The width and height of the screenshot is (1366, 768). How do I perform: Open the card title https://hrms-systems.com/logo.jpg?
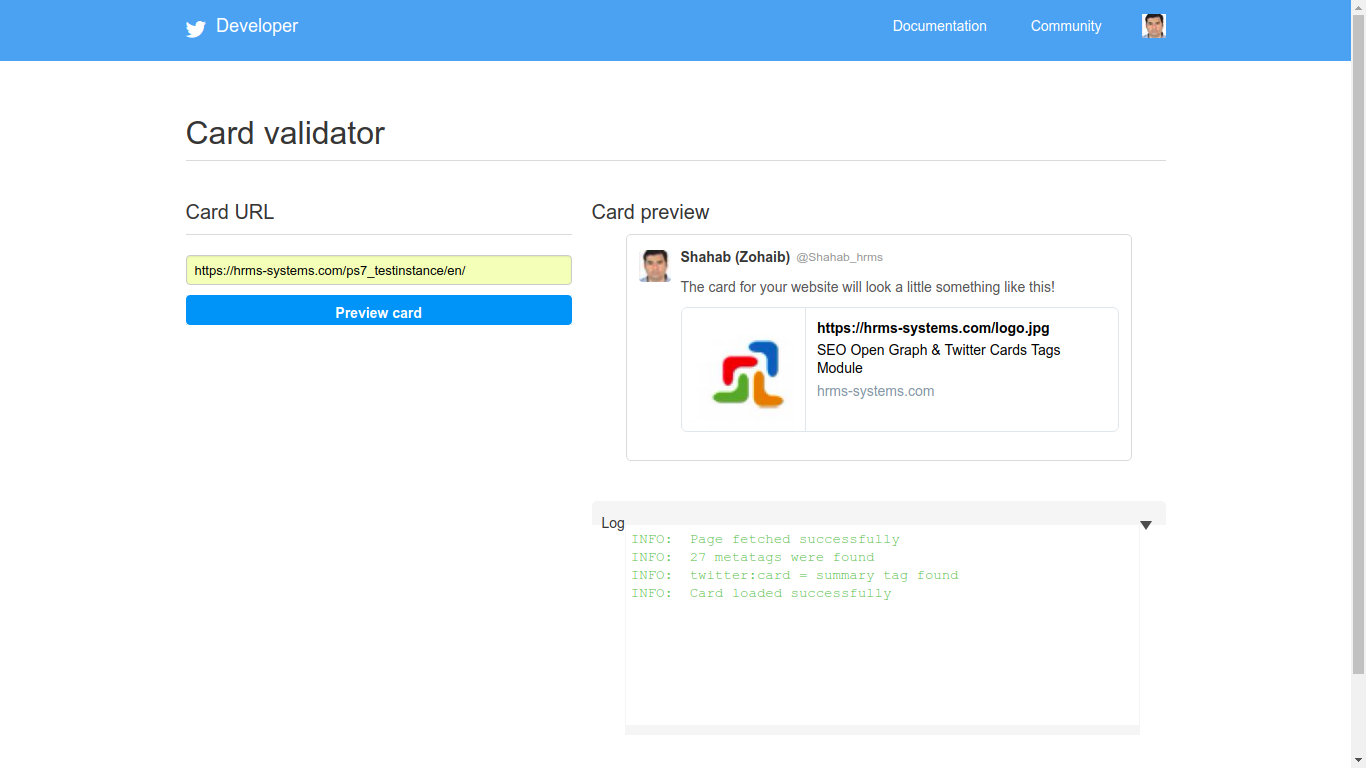(933, 328)
